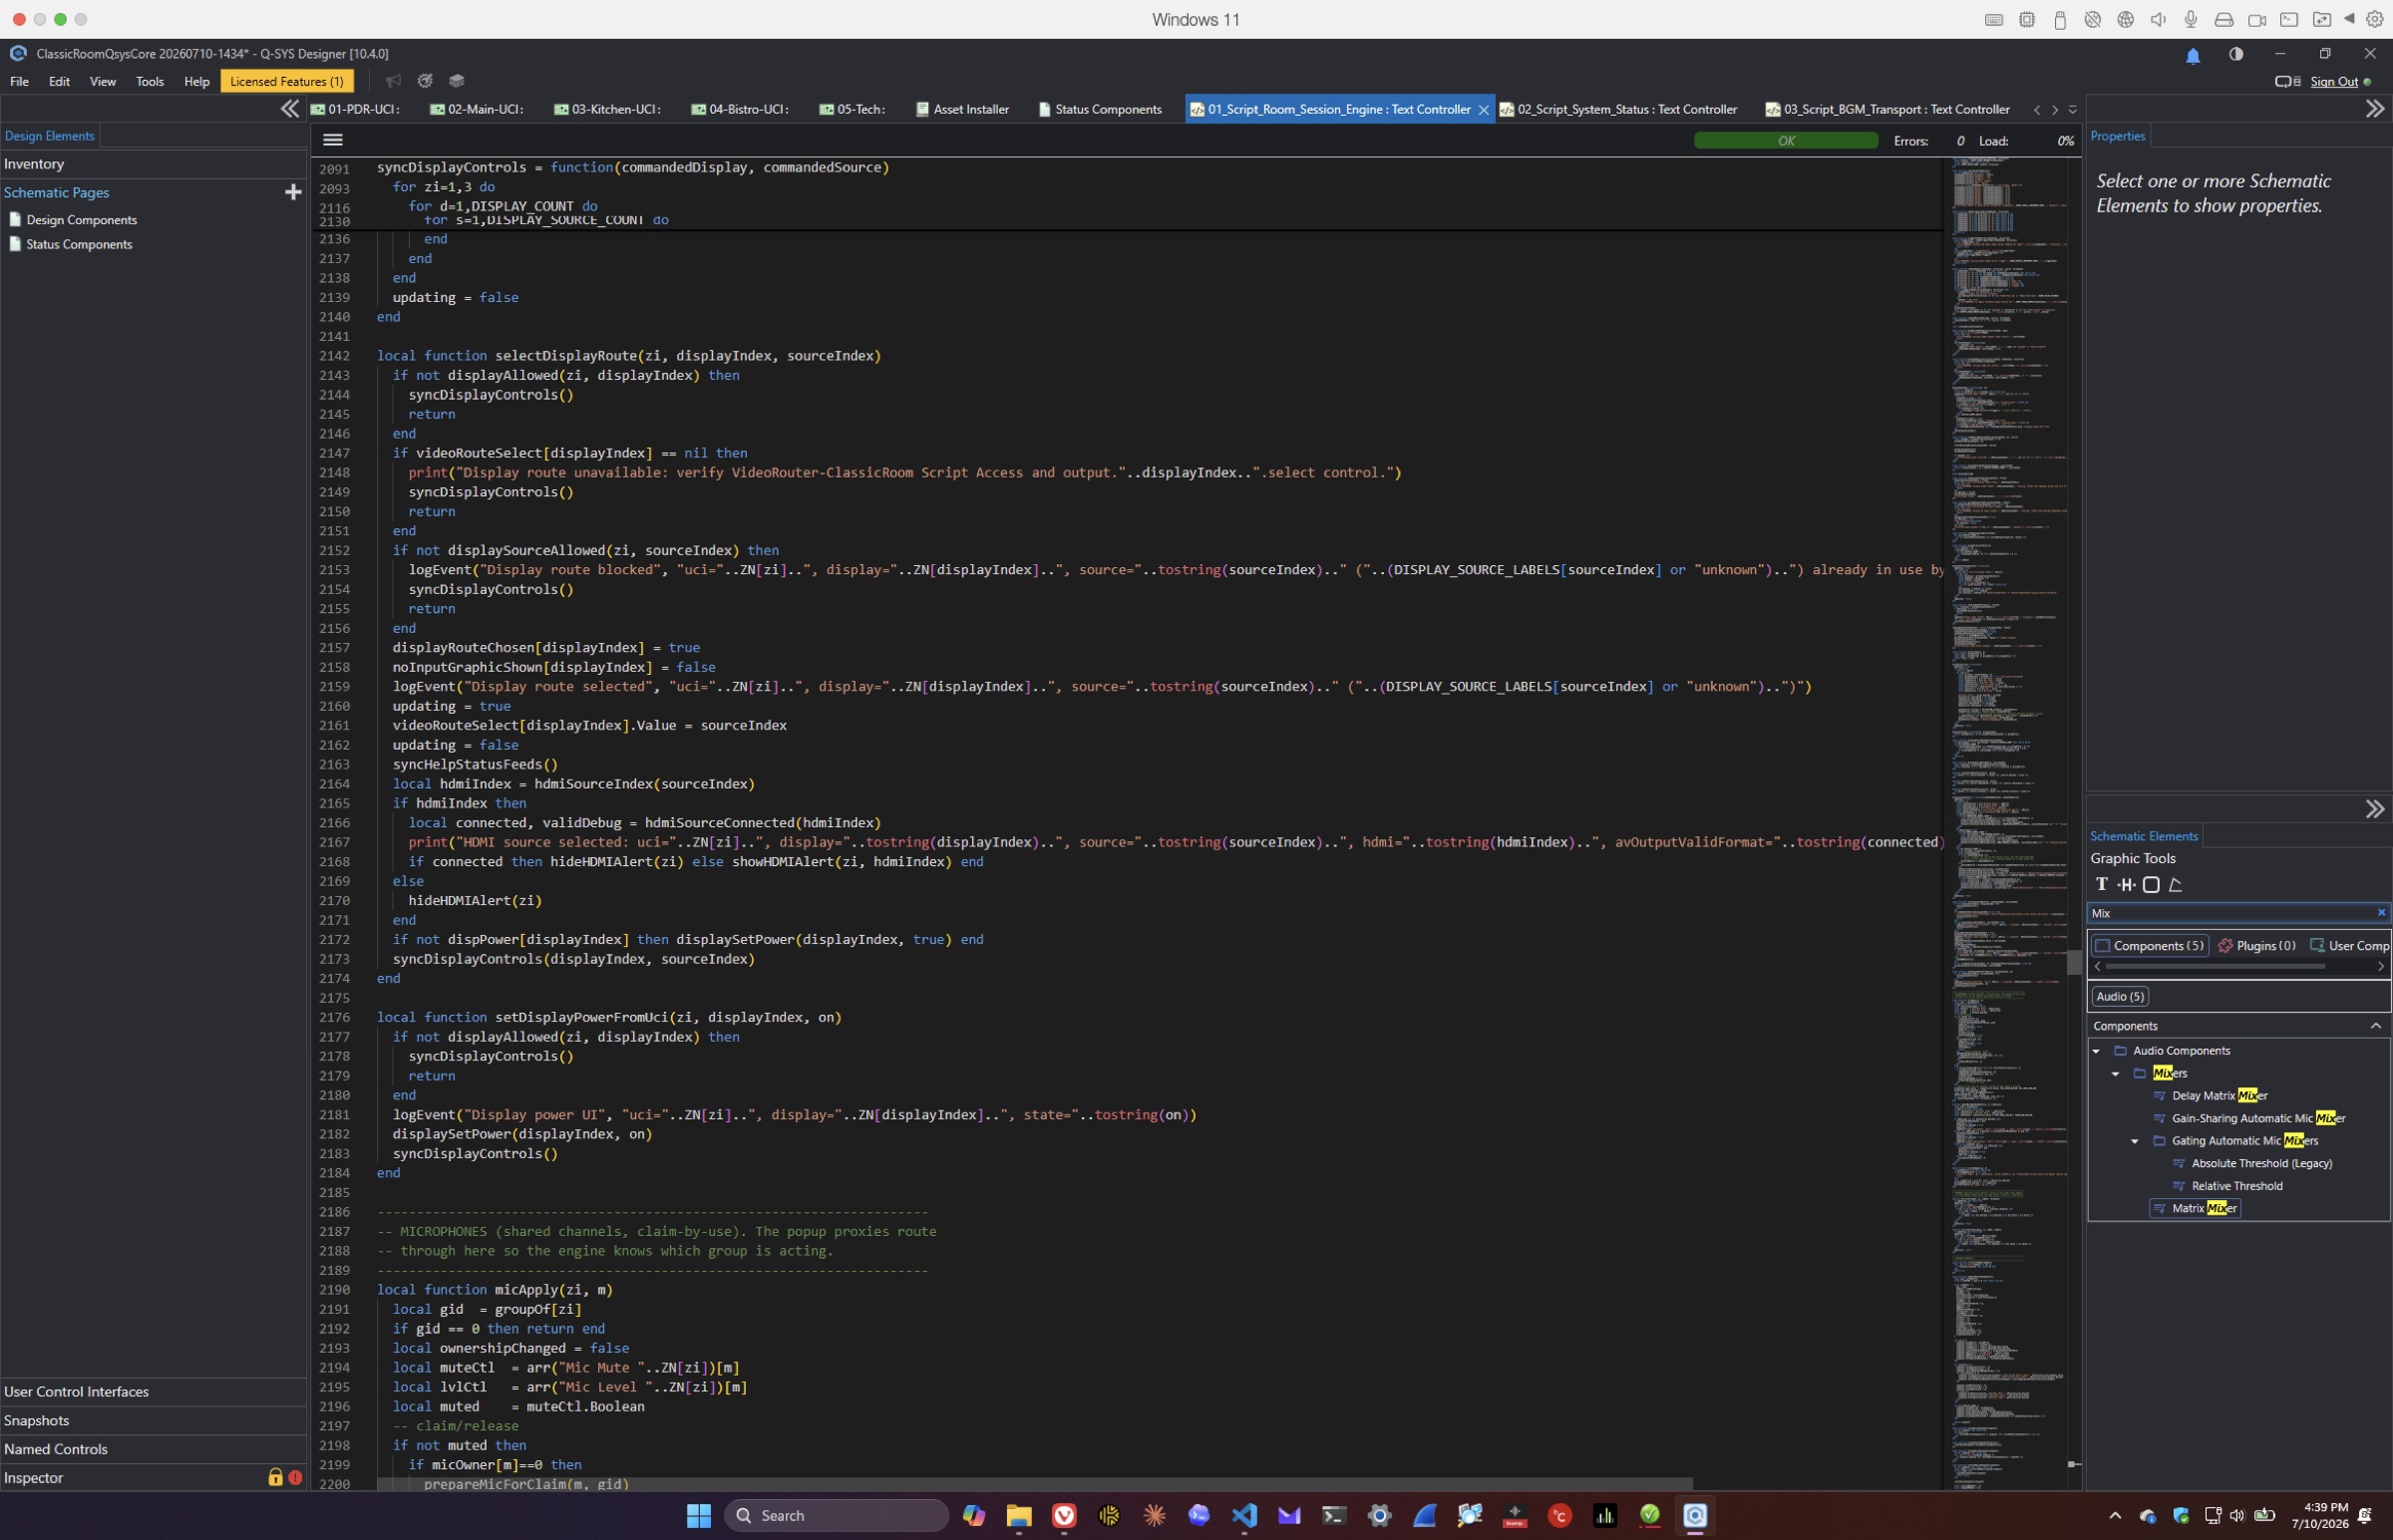Open the script editor hamburger menu

click(333, 140)
